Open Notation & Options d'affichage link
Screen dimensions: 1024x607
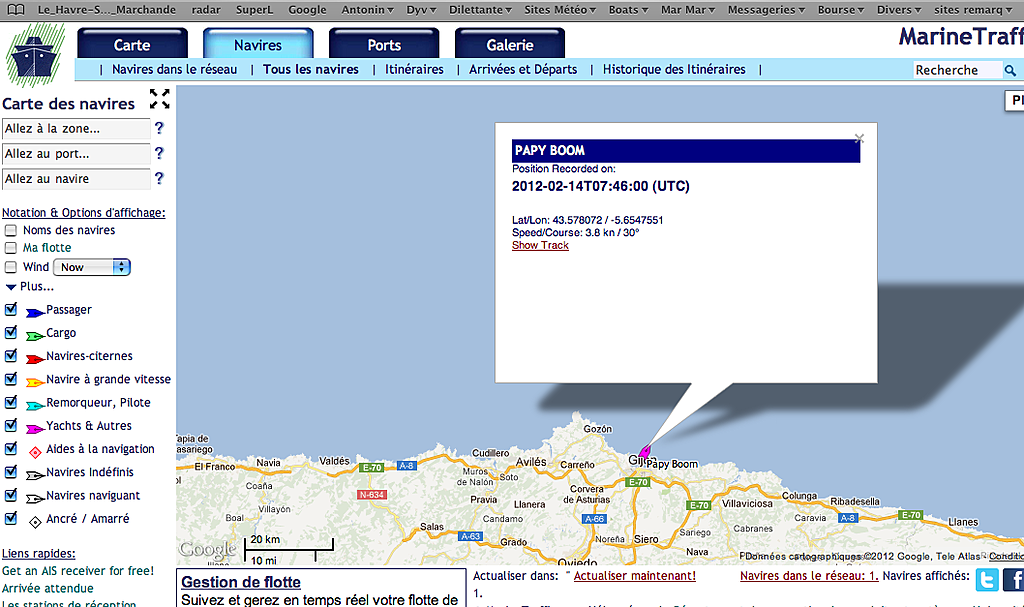[x=84, y=212]
